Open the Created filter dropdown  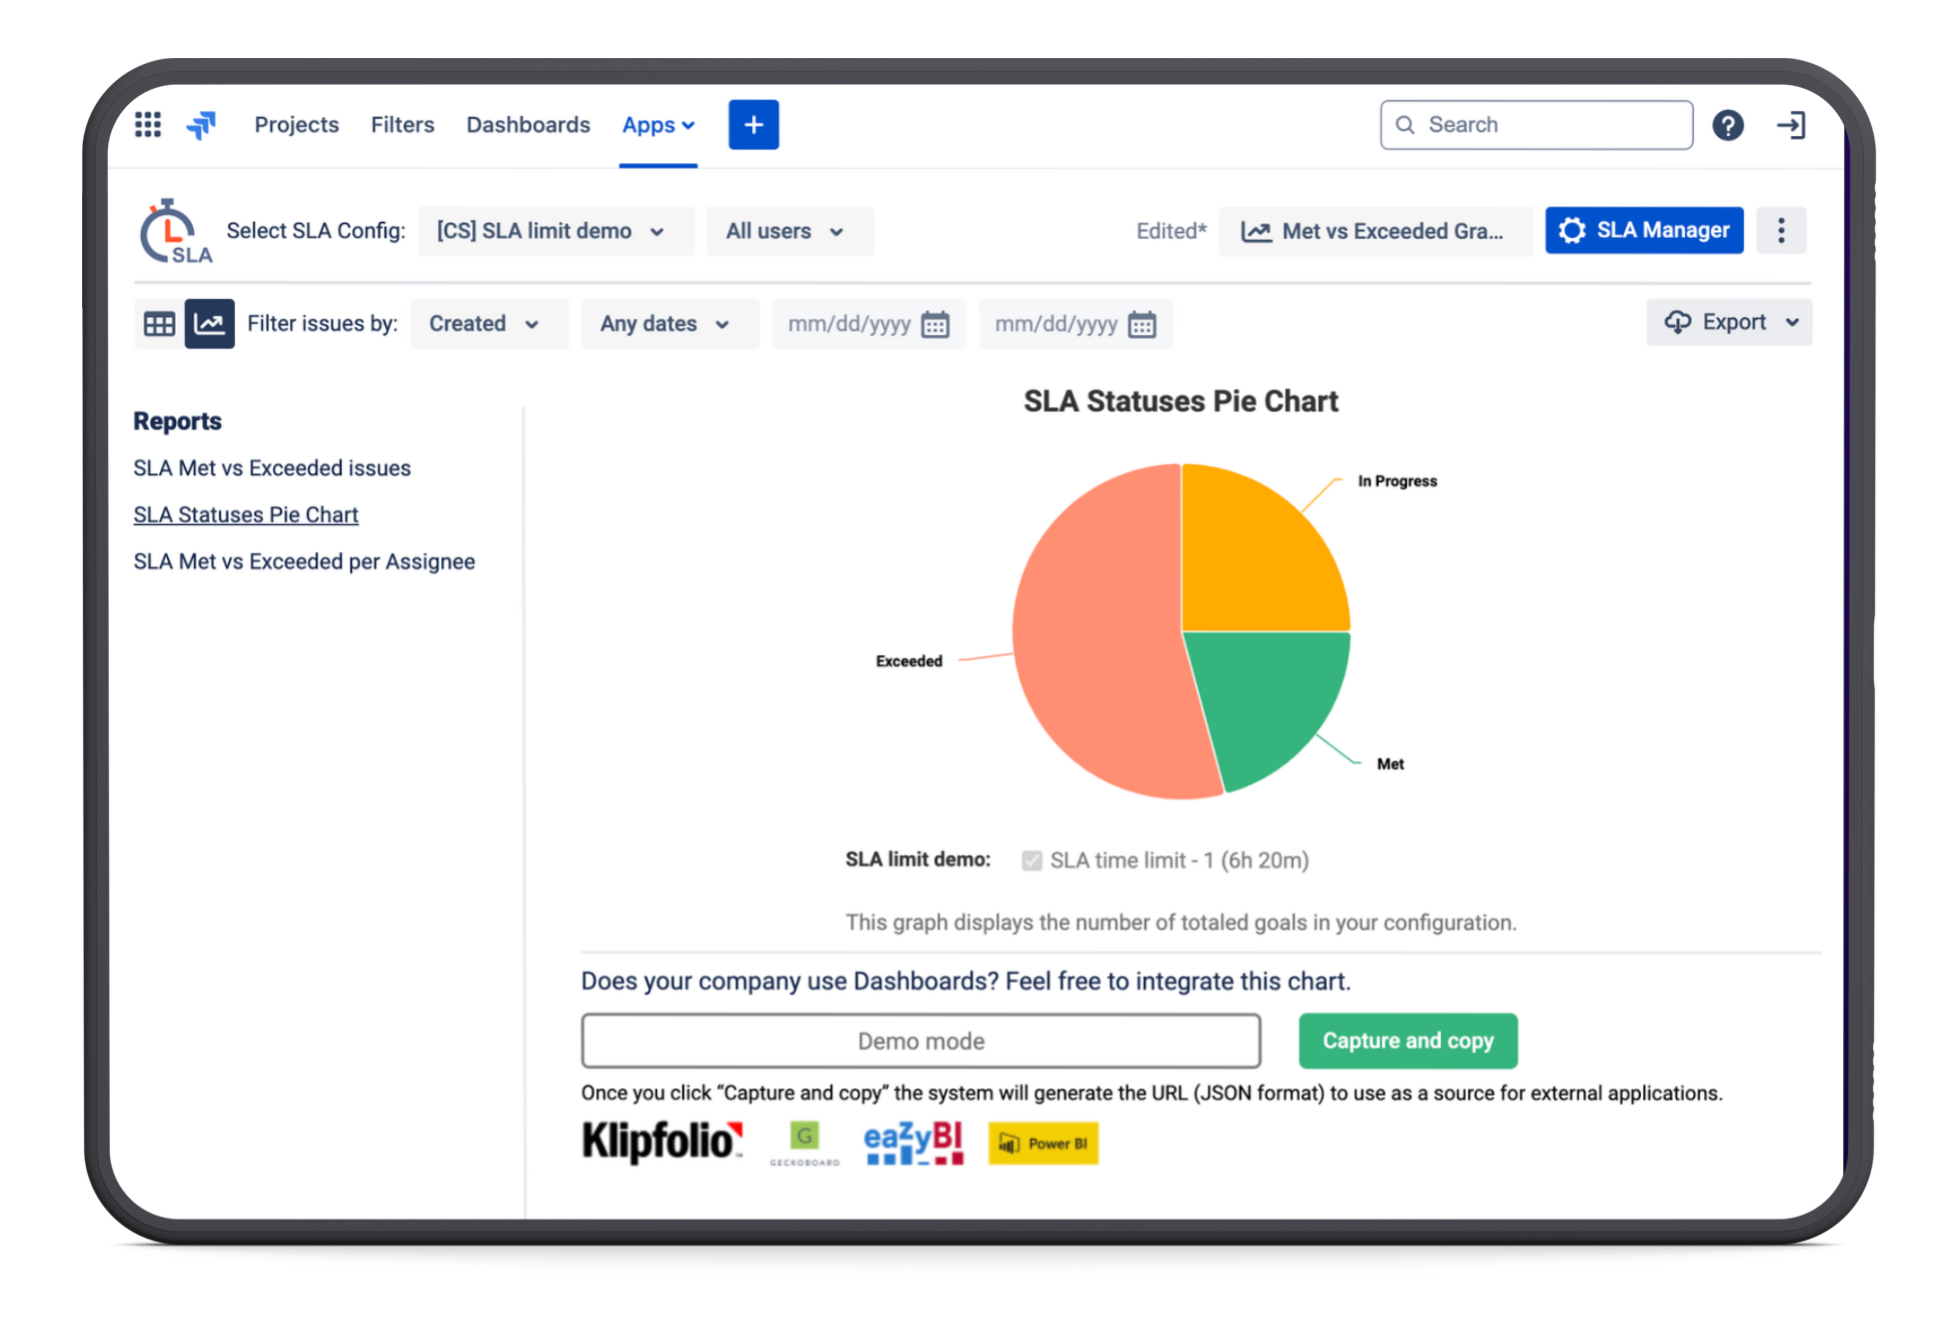488,323
